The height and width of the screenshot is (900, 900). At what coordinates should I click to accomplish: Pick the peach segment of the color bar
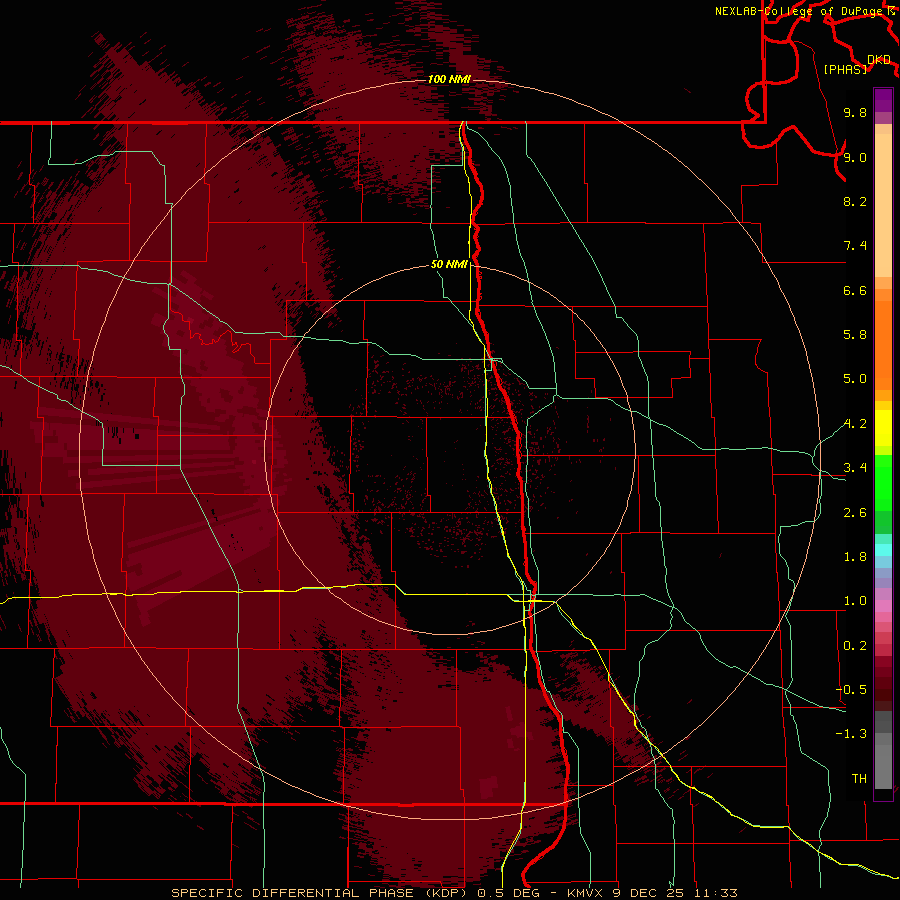pyautogui.click(x=883, y=205)
